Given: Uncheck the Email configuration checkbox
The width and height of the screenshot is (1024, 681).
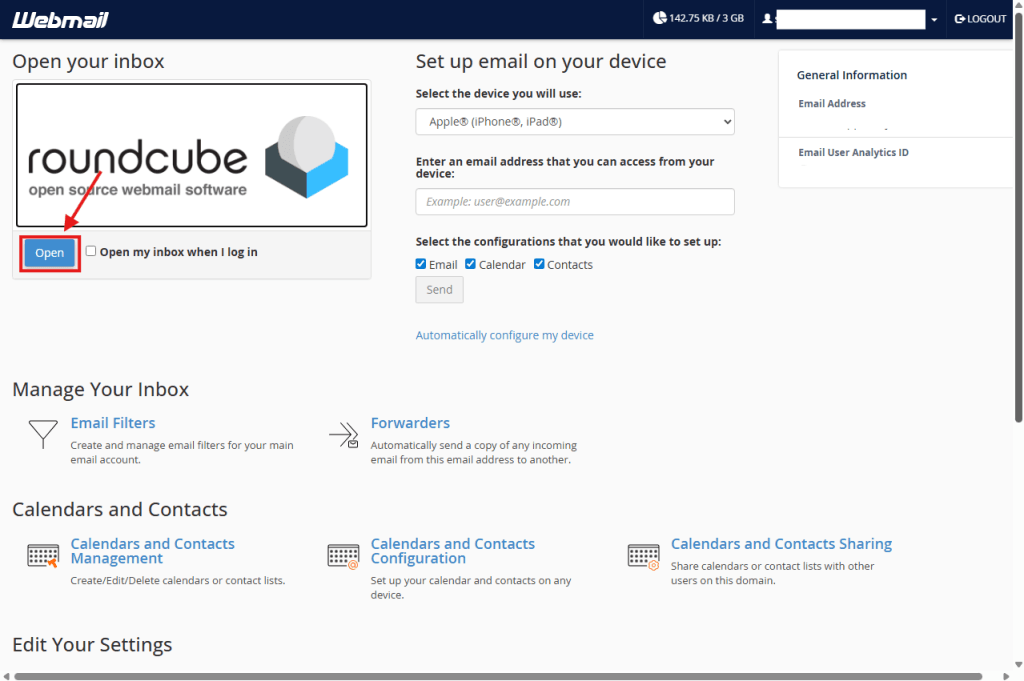Looking at the screenshot, I should [421, 264].
